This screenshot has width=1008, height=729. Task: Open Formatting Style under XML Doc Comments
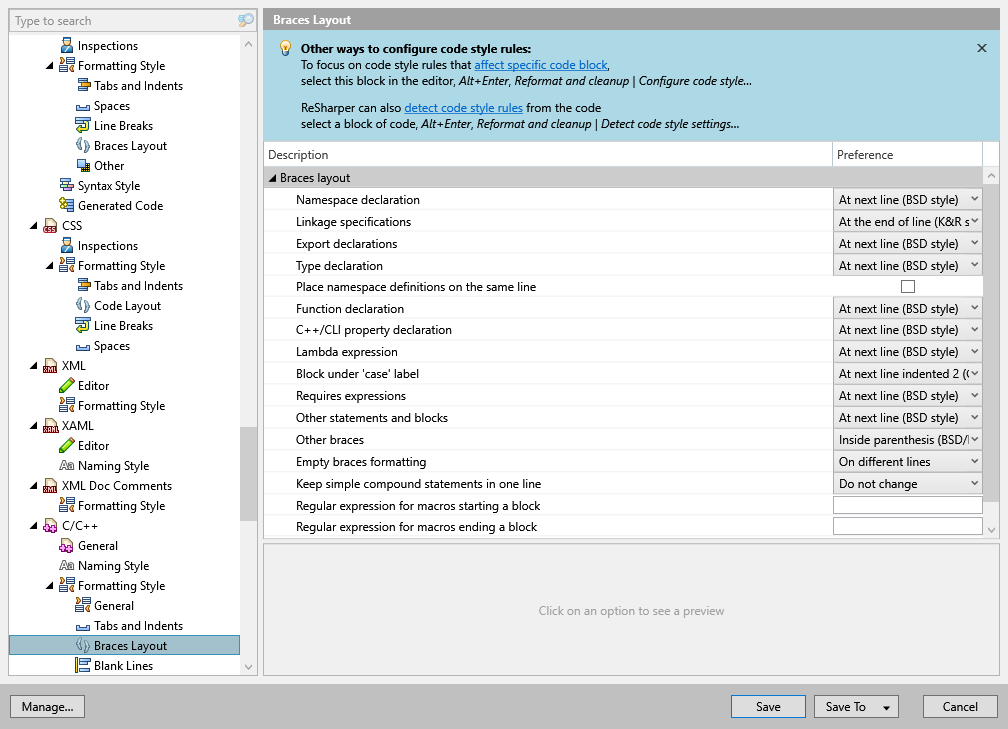pyautogui.click(x=67, y=505)
